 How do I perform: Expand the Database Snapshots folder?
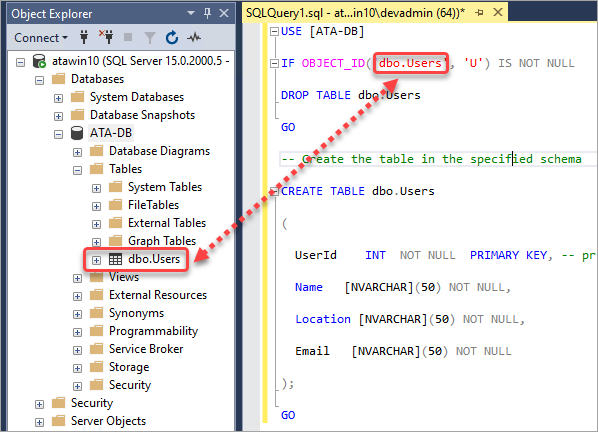click(x=58, y=116)
